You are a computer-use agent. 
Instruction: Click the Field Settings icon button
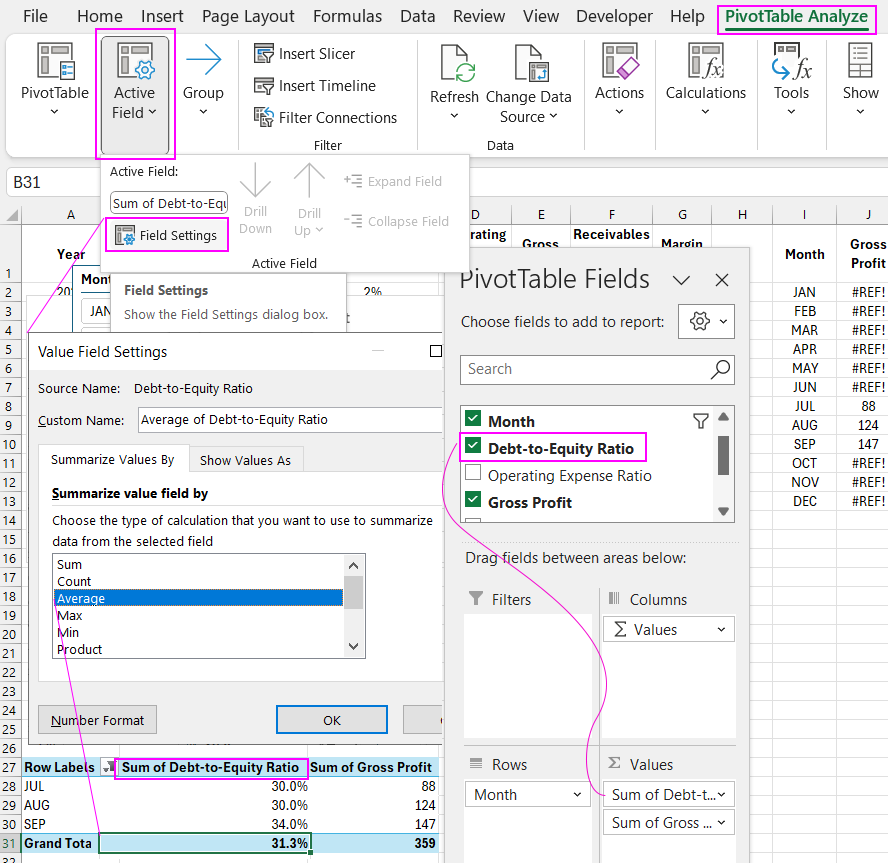[126, 235]
